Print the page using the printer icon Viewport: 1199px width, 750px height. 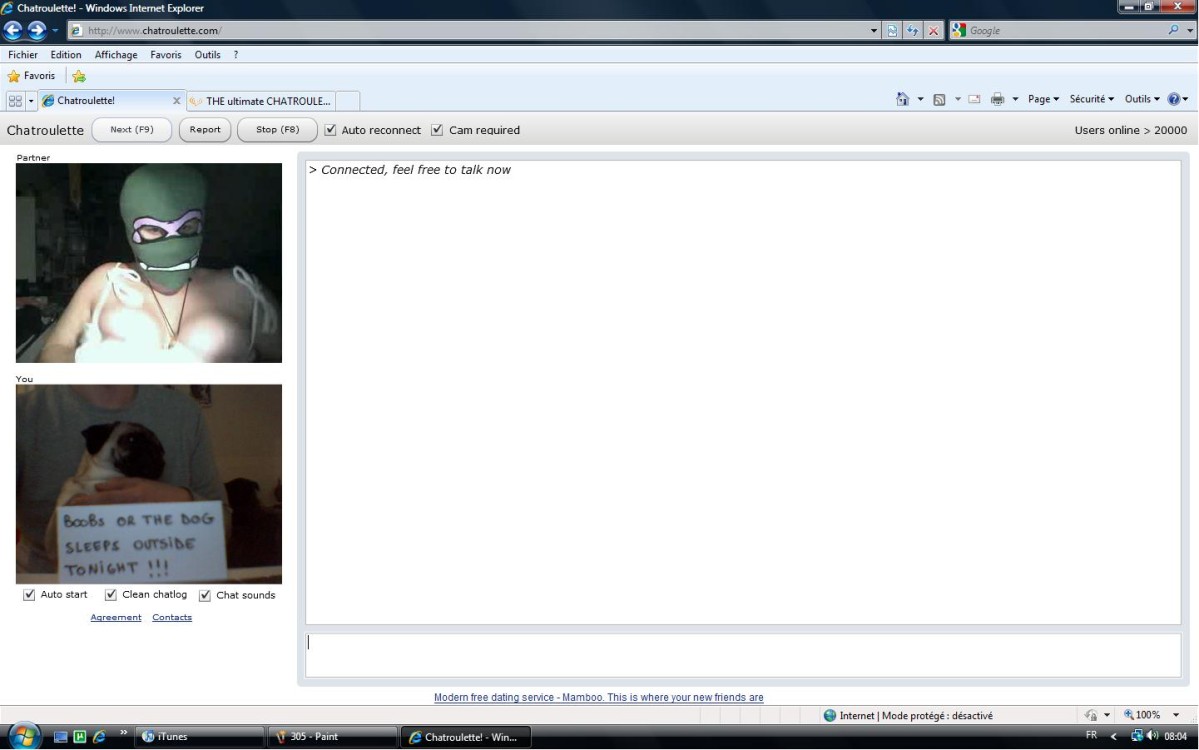tap(997, 99)
